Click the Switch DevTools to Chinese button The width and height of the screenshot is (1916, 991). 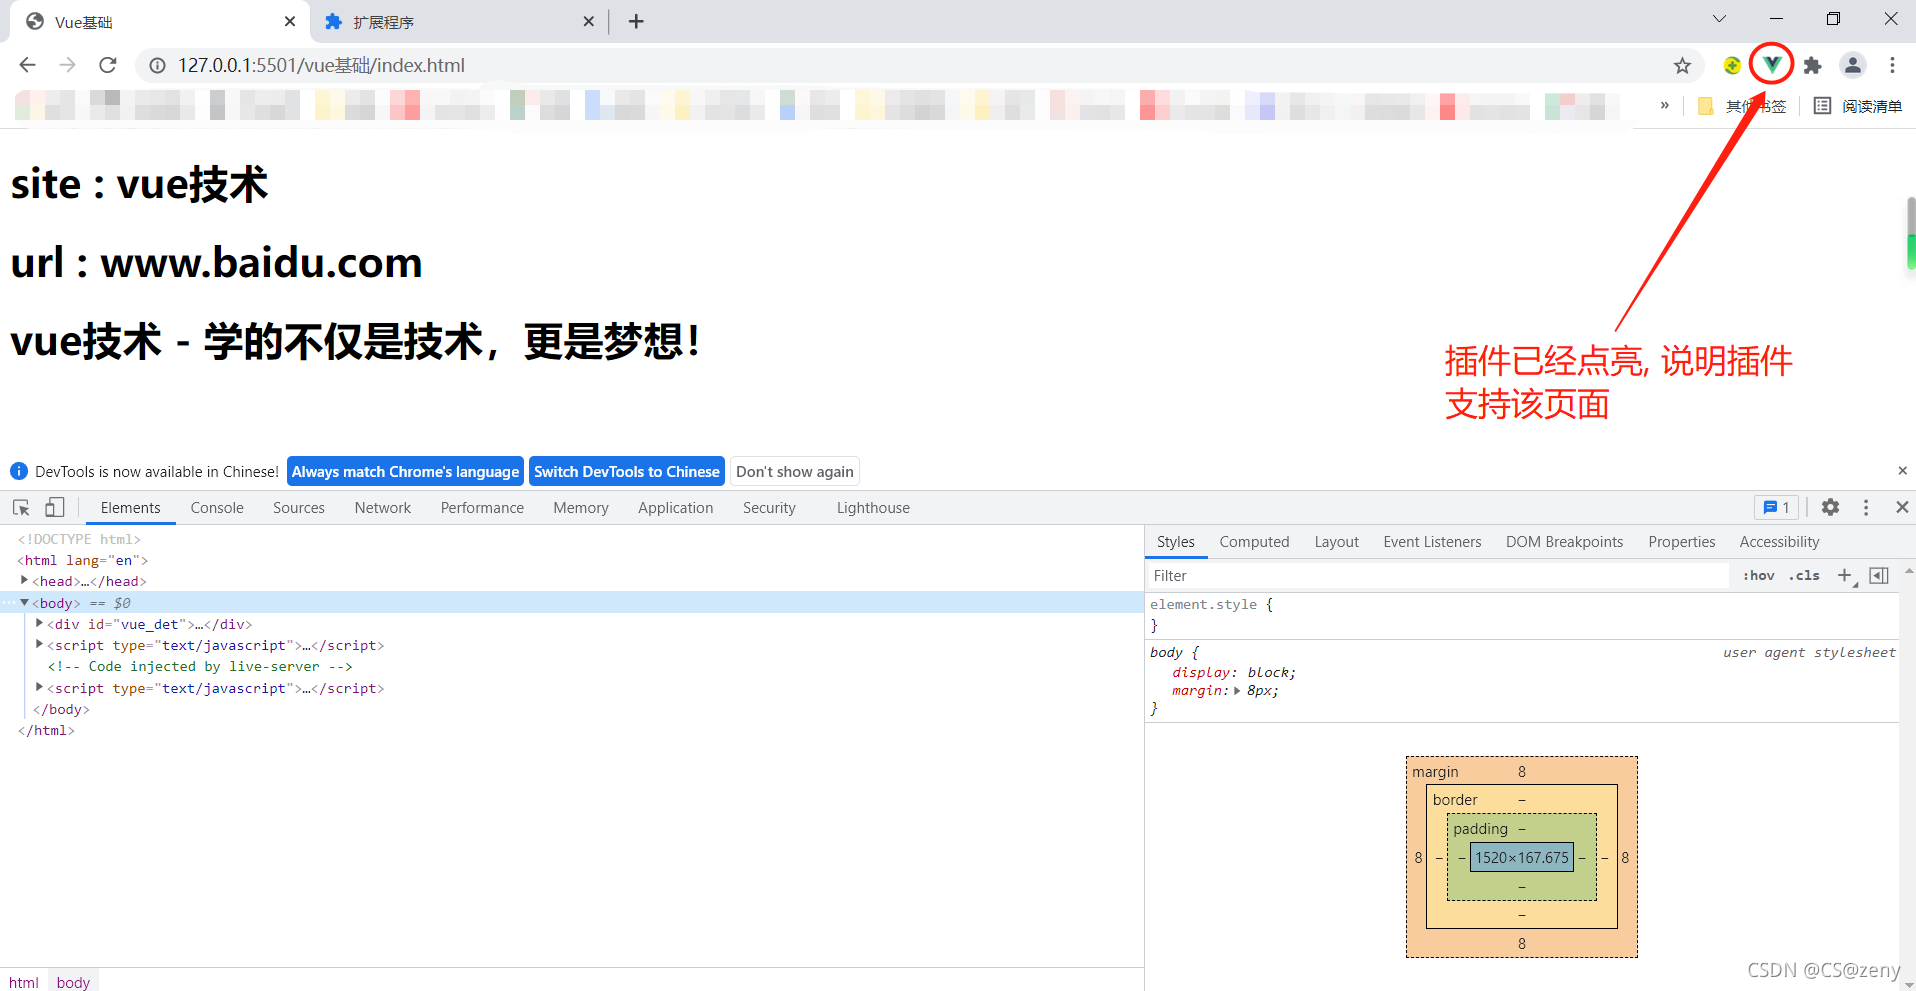pos(627,471)
